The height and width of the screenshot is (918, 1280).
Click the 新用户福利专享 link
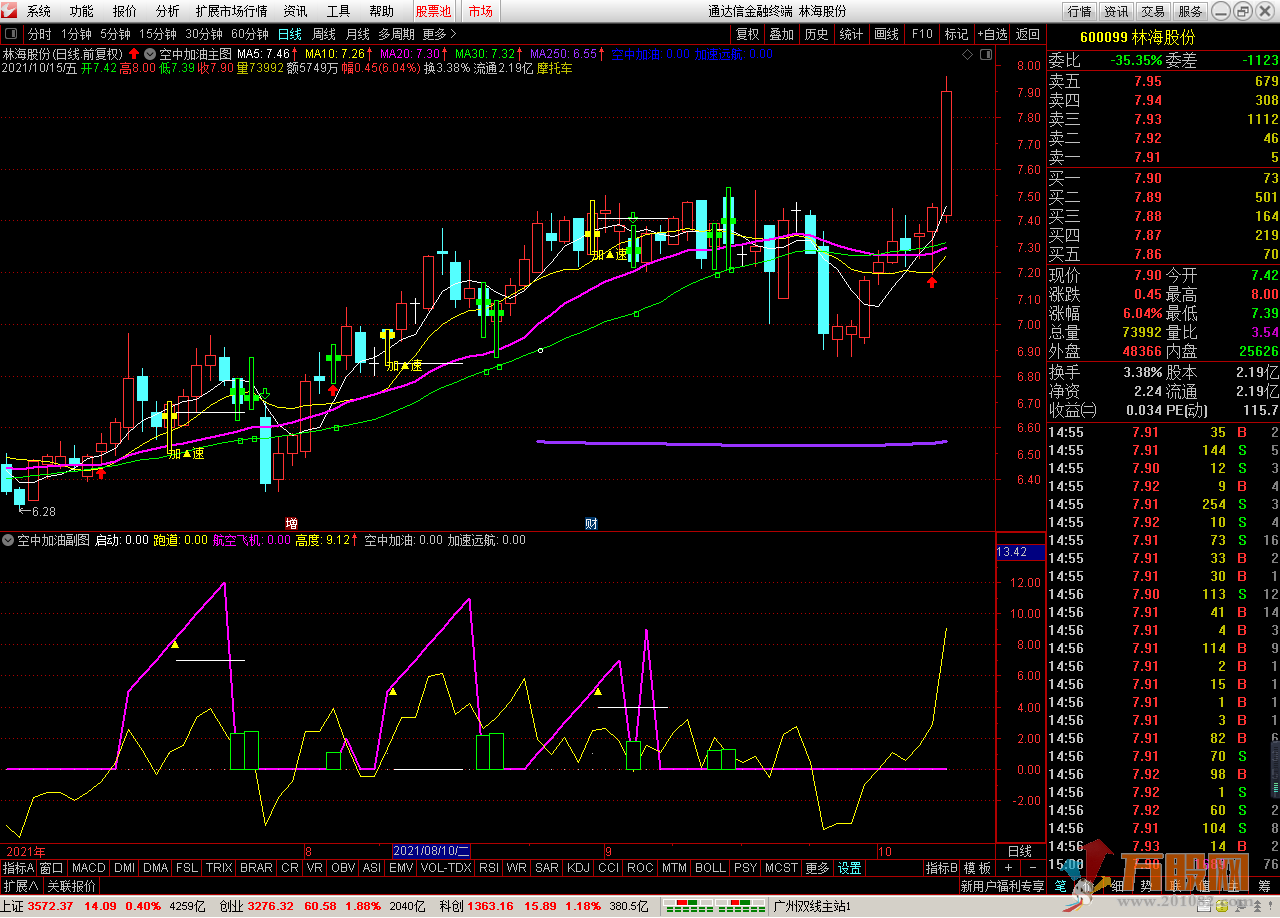pos(1002,886)
